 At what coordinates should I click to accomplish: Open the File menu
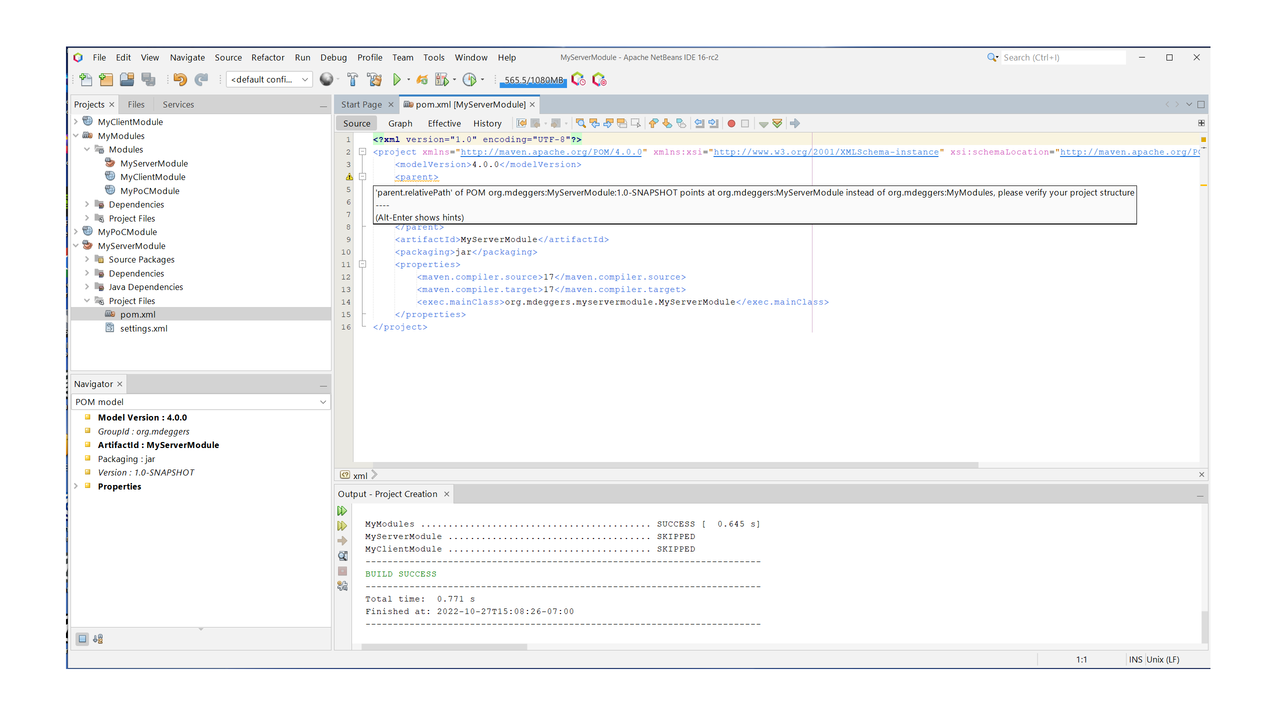pos(99,57)
